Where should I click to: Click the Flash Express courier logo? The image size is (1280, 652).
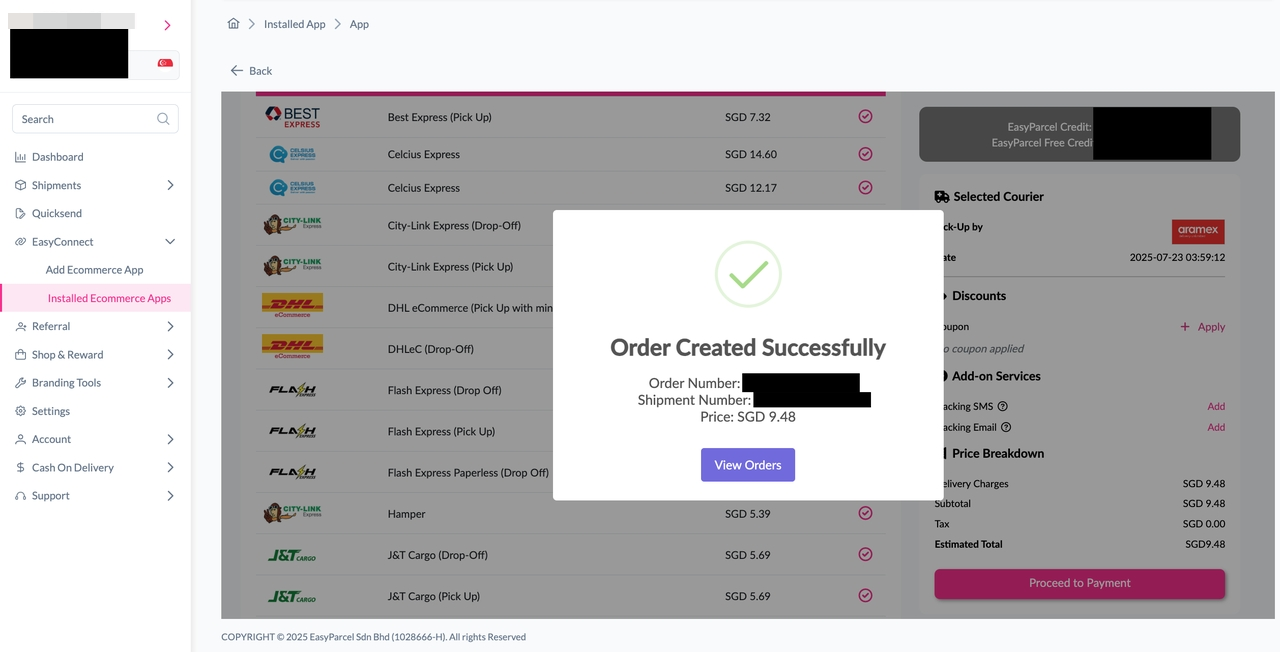[x=292, y=389]
